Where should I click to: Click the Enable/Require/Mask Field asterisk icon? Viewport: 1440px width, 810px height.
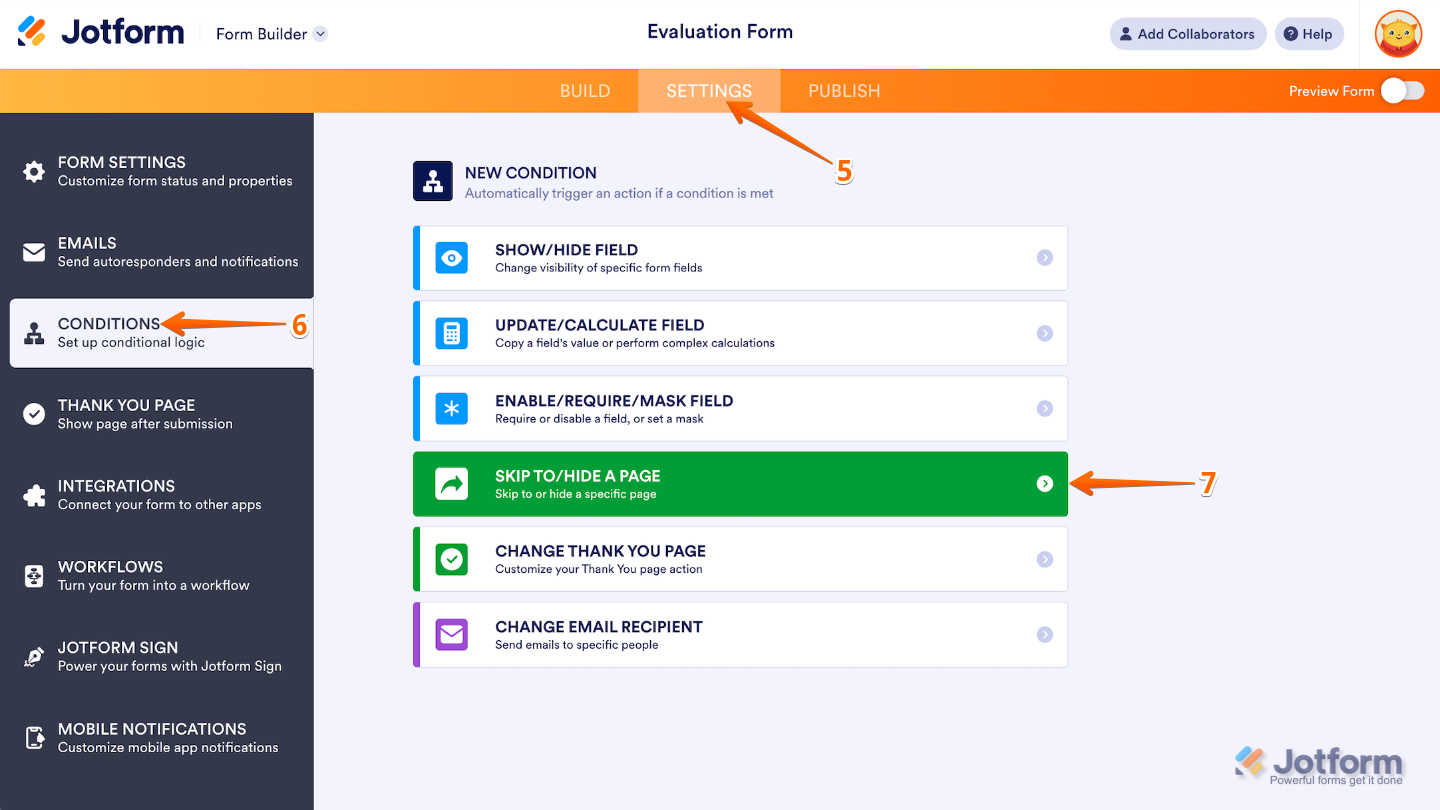click(451, 408)
